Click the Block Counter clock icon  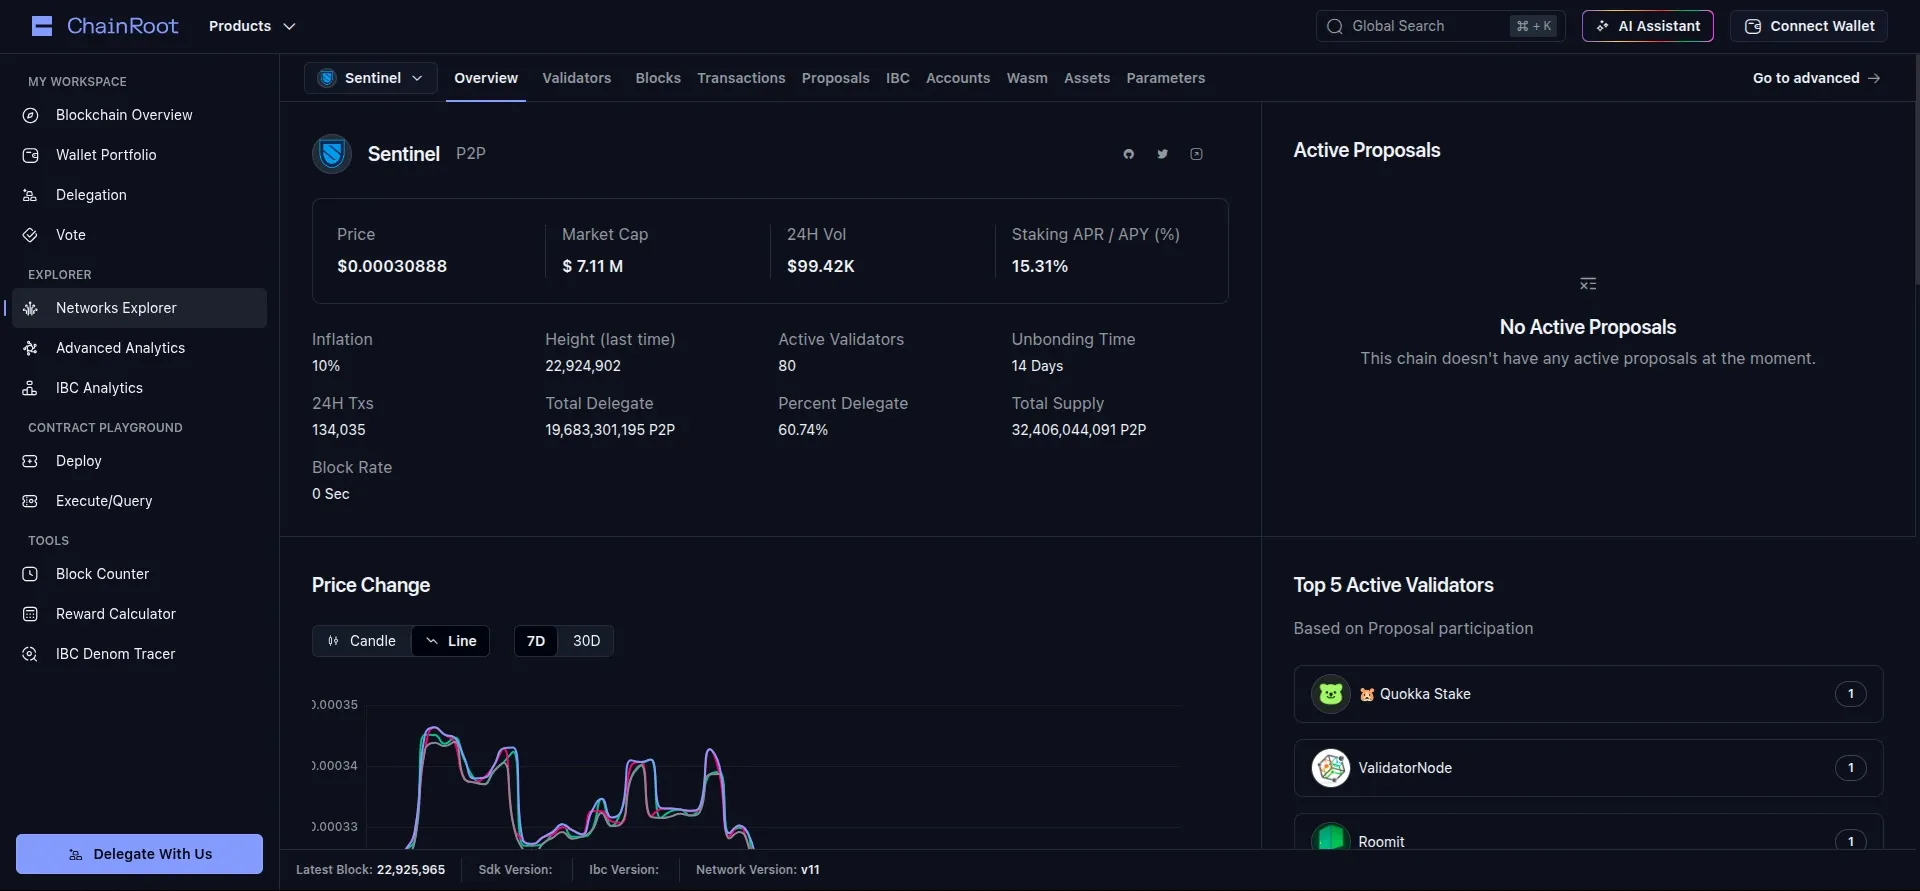point(30,574)
